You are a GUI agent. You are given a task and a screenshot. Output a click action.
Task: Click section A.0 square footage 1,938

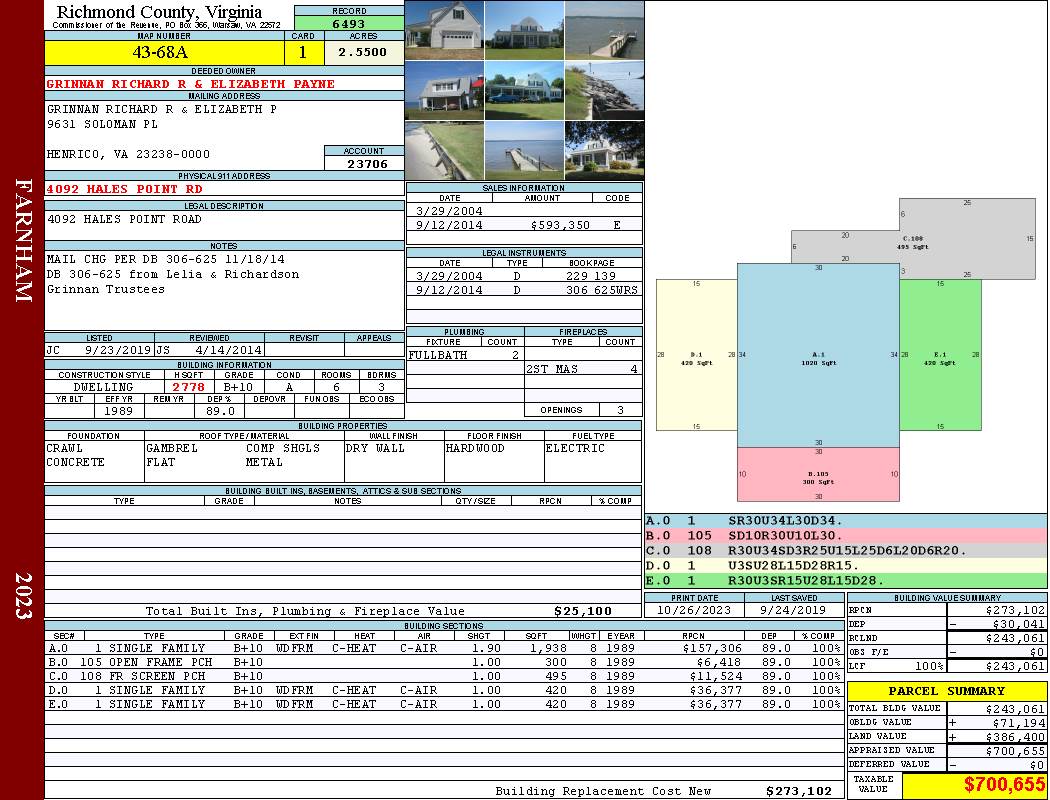coord(548,648)
